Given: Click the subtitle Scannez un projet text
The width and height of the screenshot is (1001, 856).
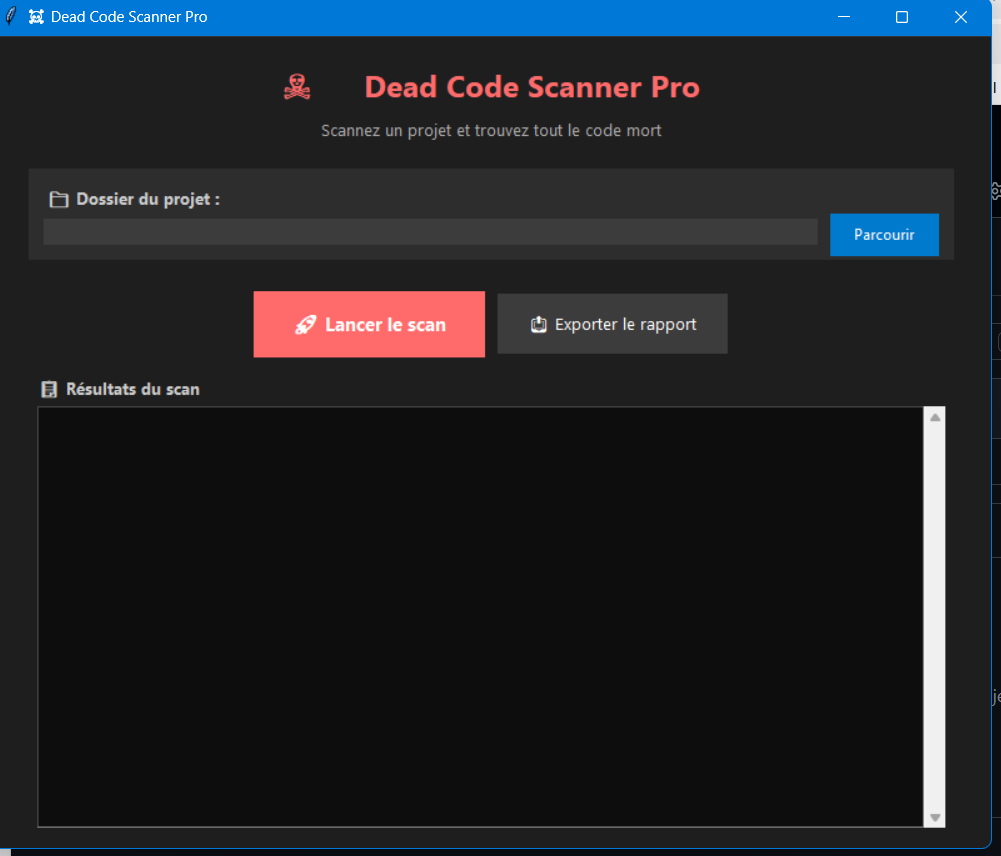Looking at the screenshot, I should pyautogui.click(x=491, y=130).
